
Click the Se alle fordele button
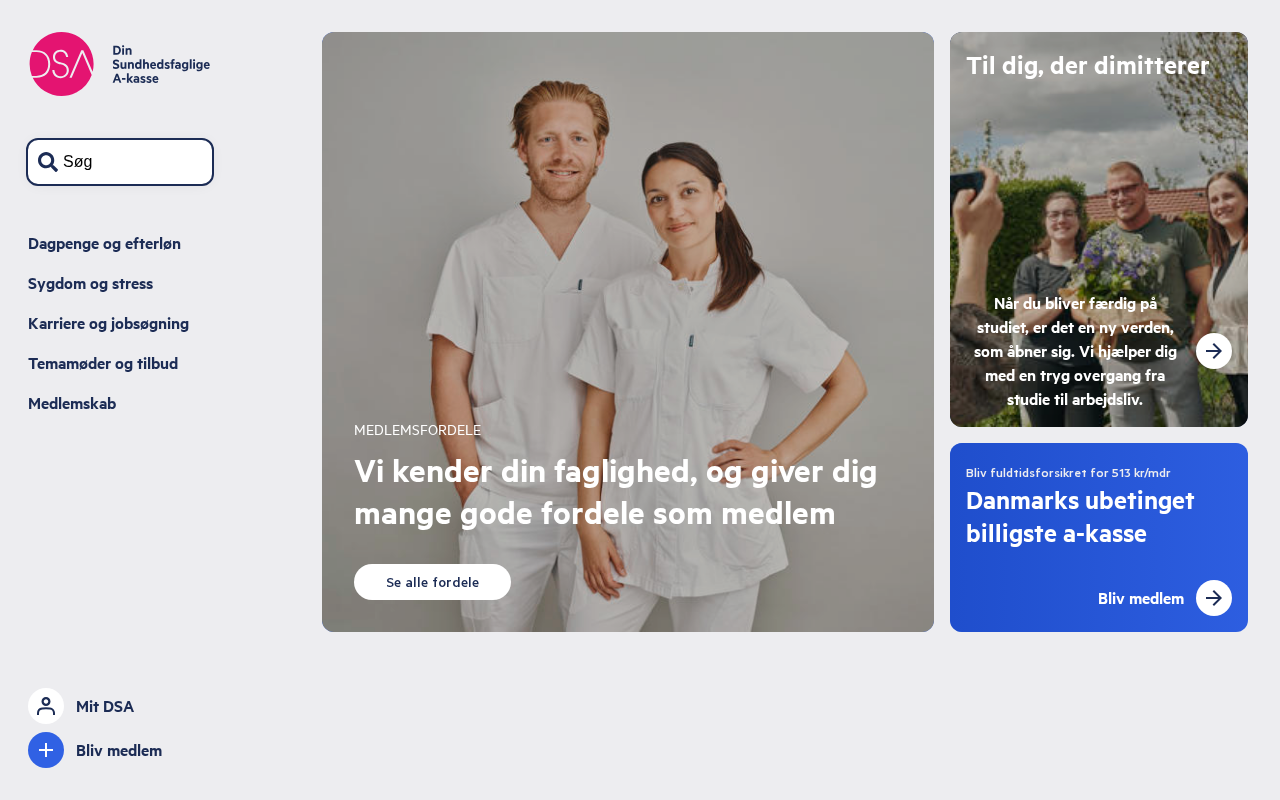click(432, 582)
